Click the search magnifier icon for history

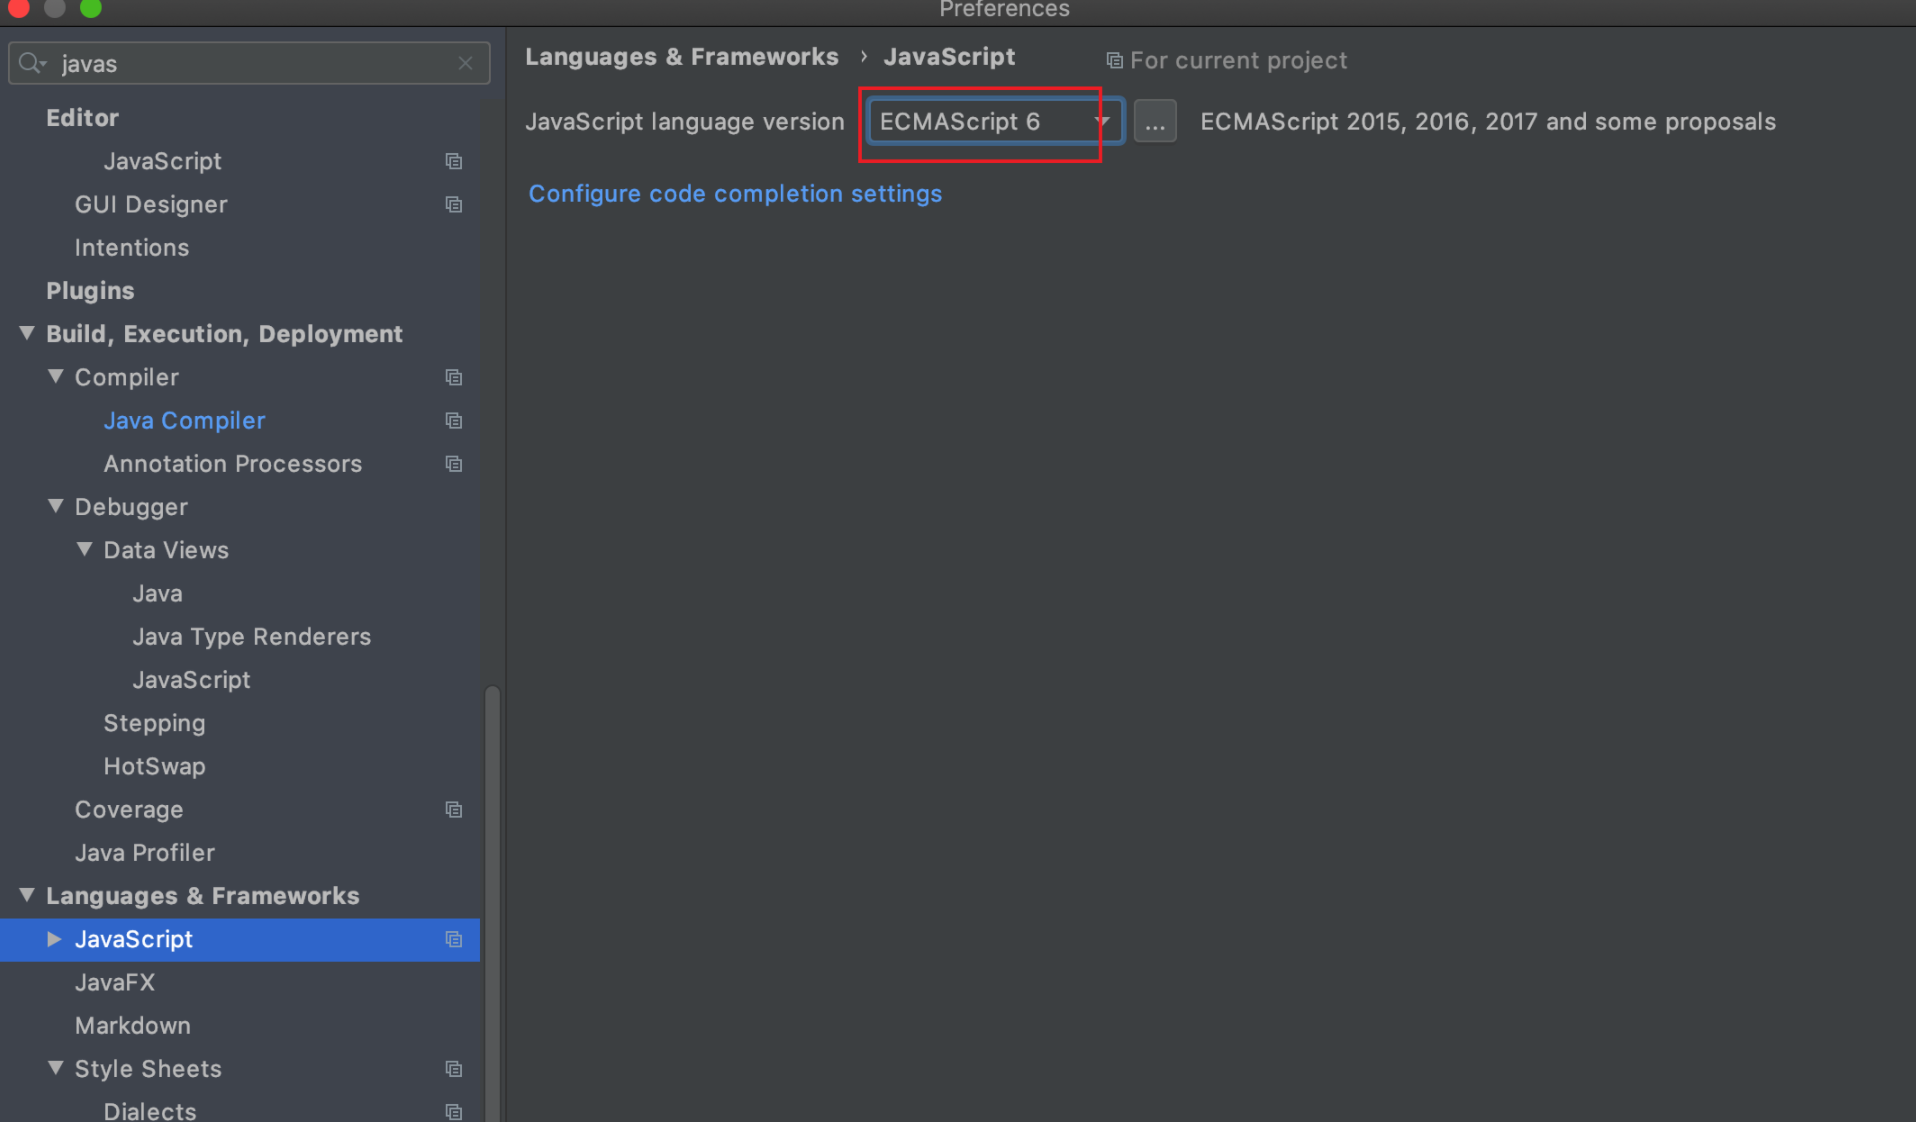[32, 63]
